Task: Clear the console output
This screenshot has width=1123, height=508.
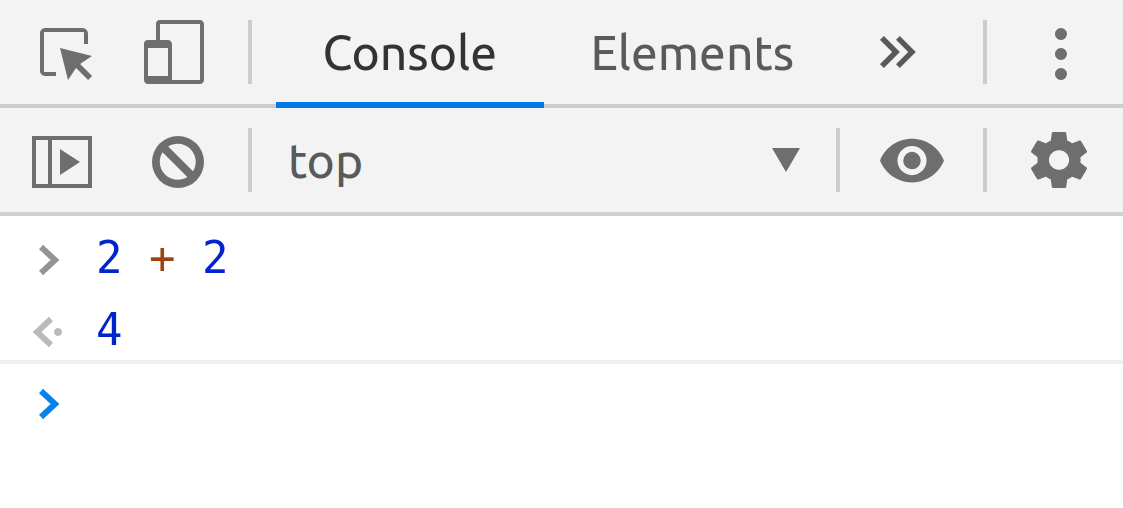Action: click(178, 161)
